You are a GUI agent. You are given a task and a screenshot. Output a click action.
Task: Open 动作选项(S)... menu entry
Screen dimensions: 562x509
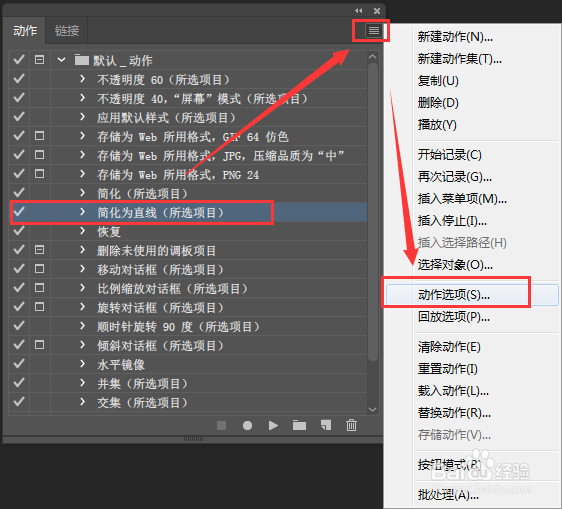471,295
